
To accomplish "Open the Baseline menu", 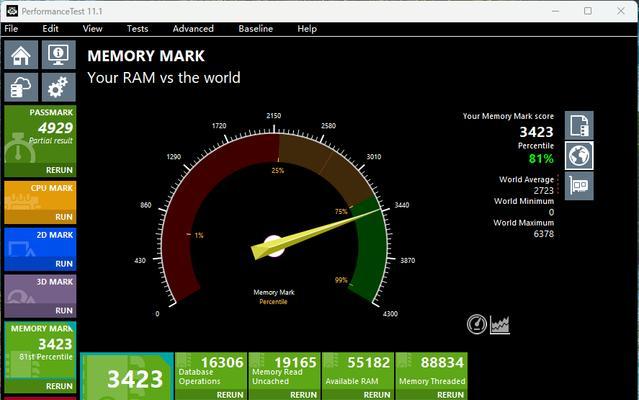I will pyautogui.click(x=256, y=29).
